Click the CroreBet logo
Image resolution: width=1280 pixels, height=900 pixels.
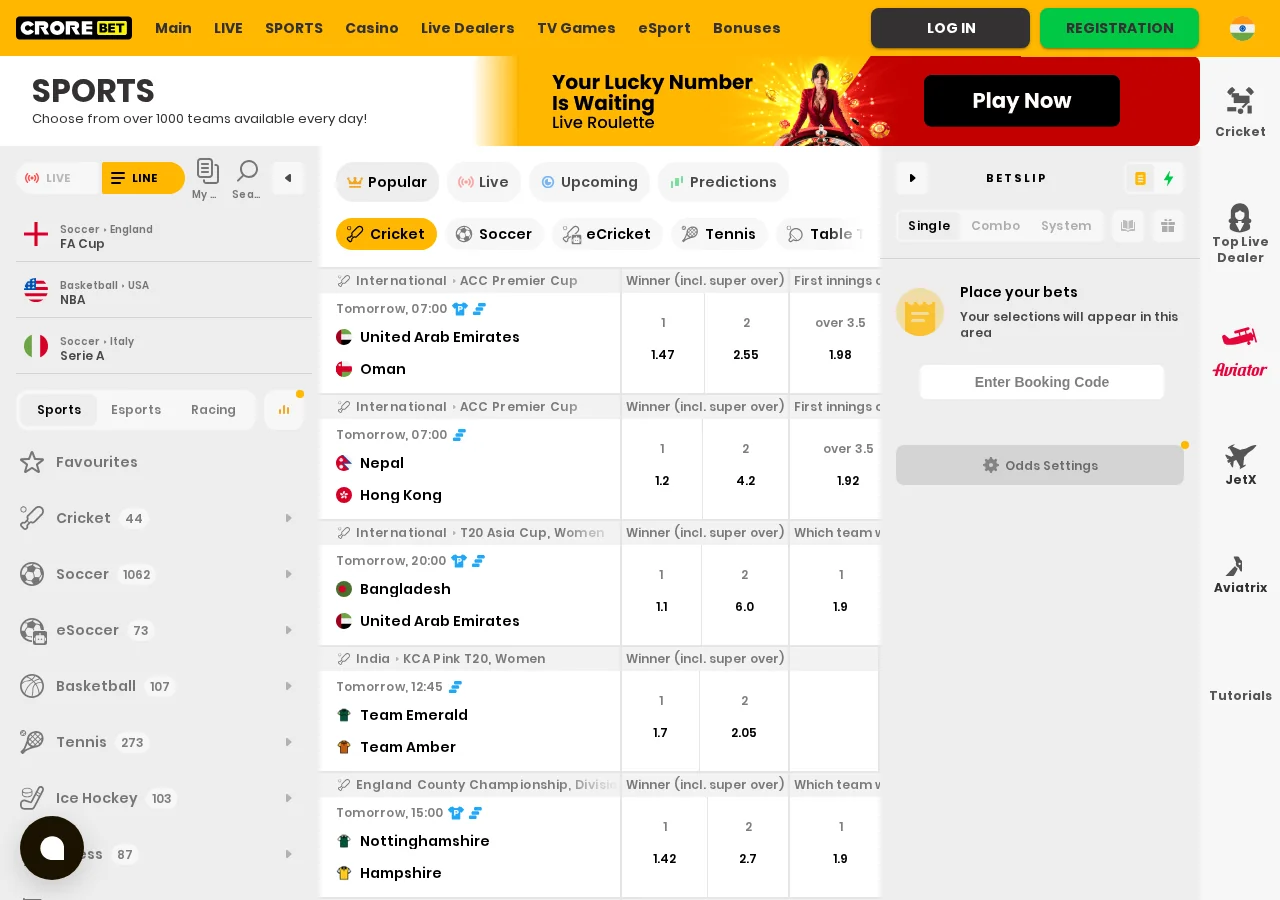[x=74, y=28]
